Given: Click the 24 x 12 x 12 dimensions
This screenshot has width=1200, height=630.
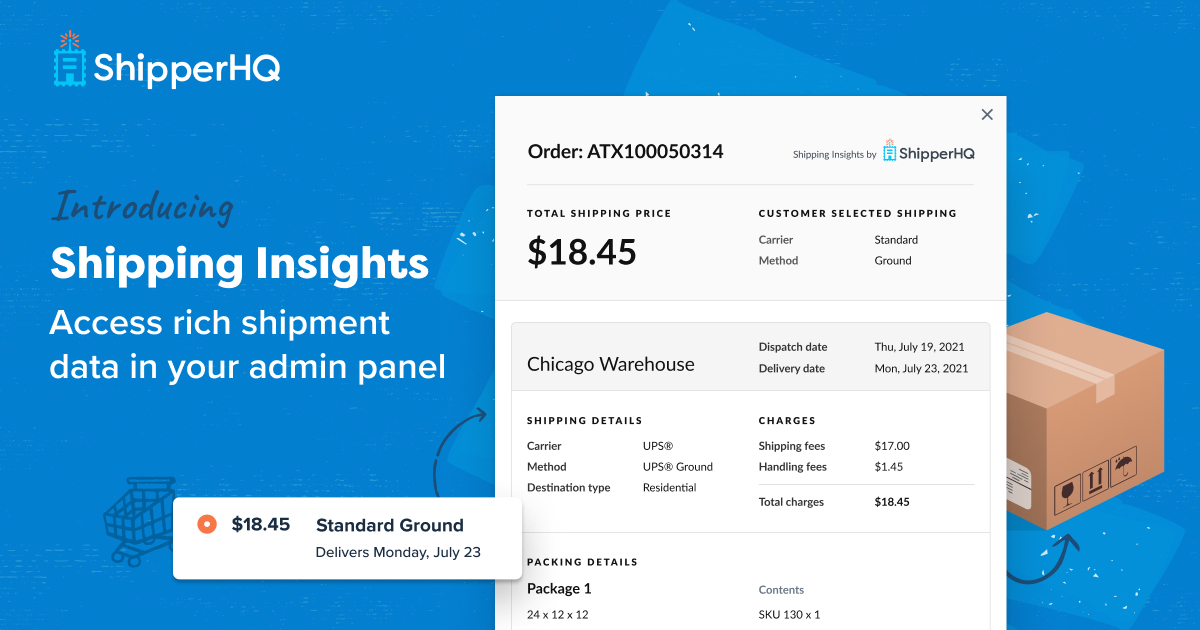Looking at the screenshot, I should tap(558, 615).
